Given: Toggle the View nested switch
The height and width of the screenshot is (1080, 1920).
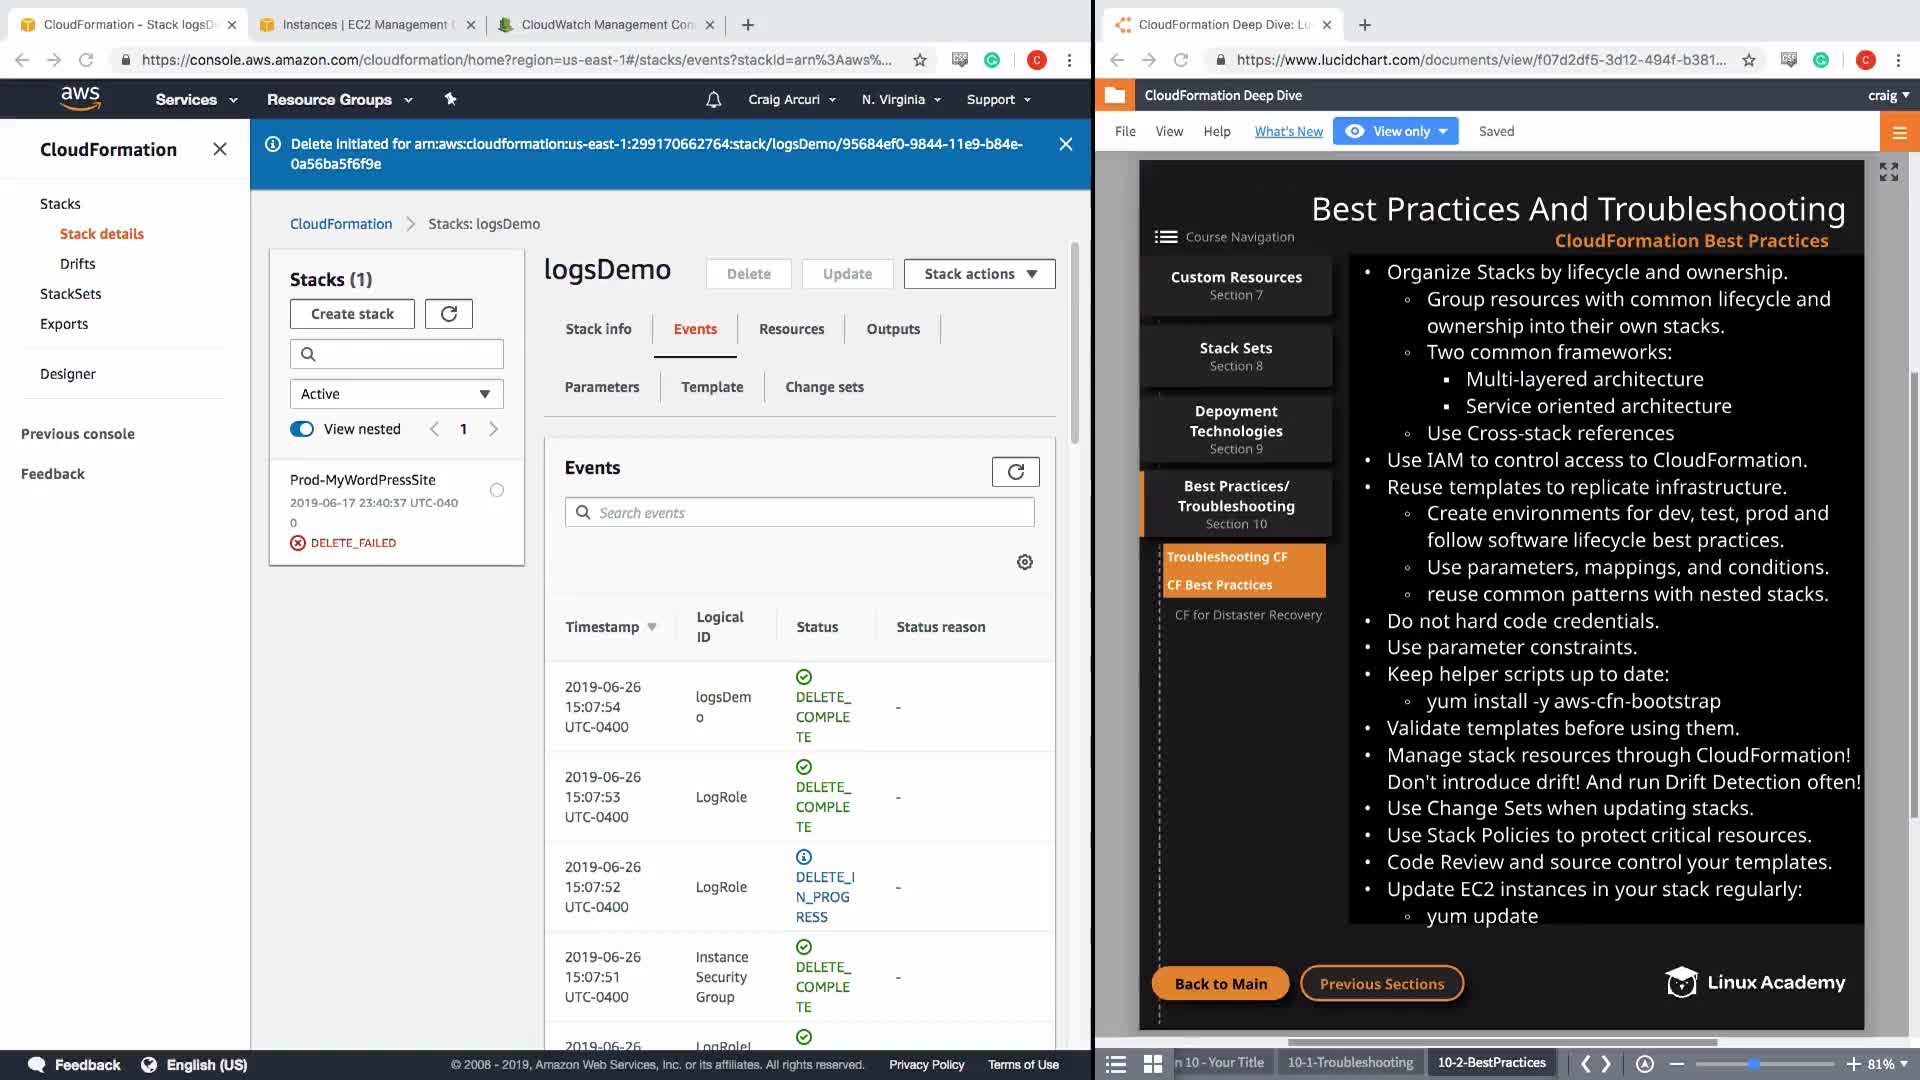Looking at the screenshot, I should pyautogui.click(x=302, y=429).
